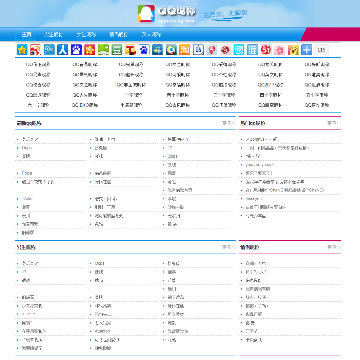
Task: Click the orange T share icon
Action: click(x=130, y=50)
